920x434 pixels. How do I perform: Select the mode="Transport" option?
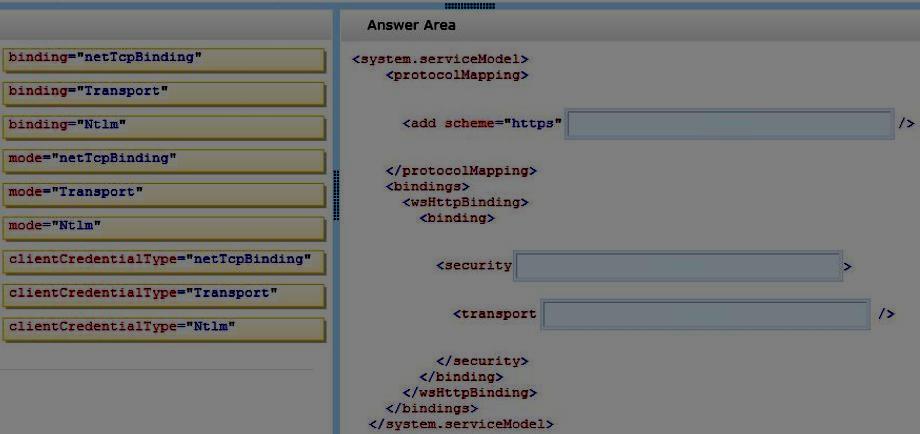163,195
